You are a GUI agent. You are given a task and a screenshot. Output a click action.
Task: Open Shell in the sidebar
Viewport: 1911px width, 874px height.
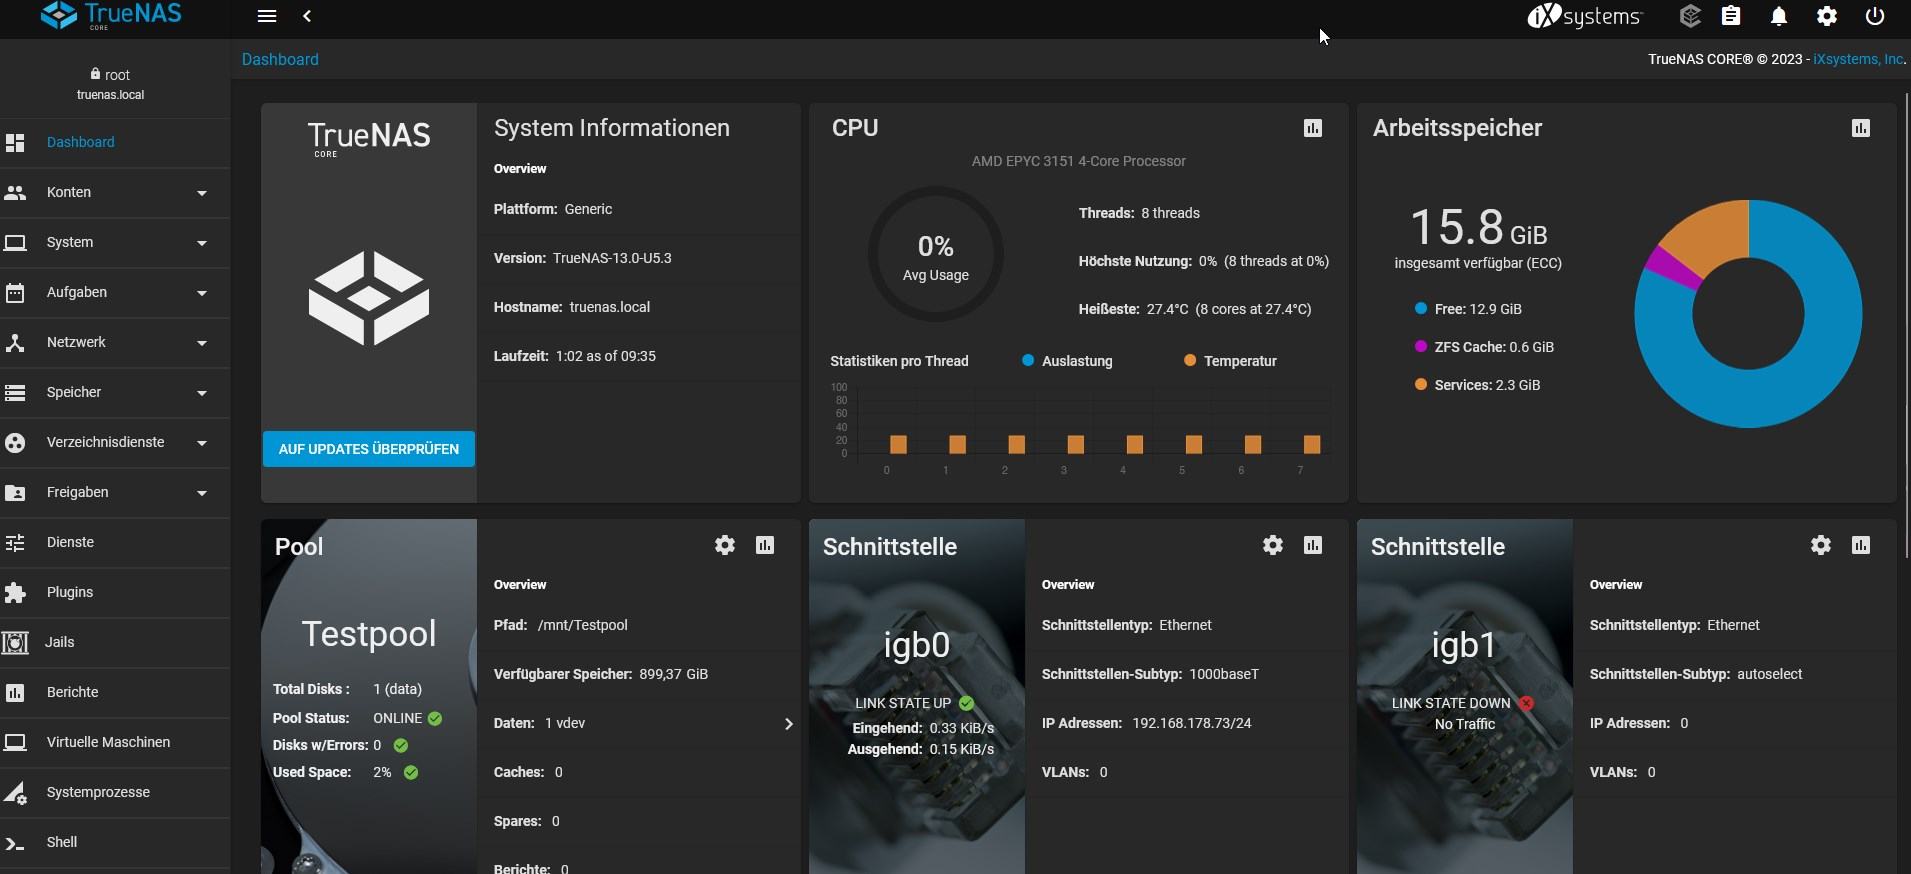click(x=115, y=843)
